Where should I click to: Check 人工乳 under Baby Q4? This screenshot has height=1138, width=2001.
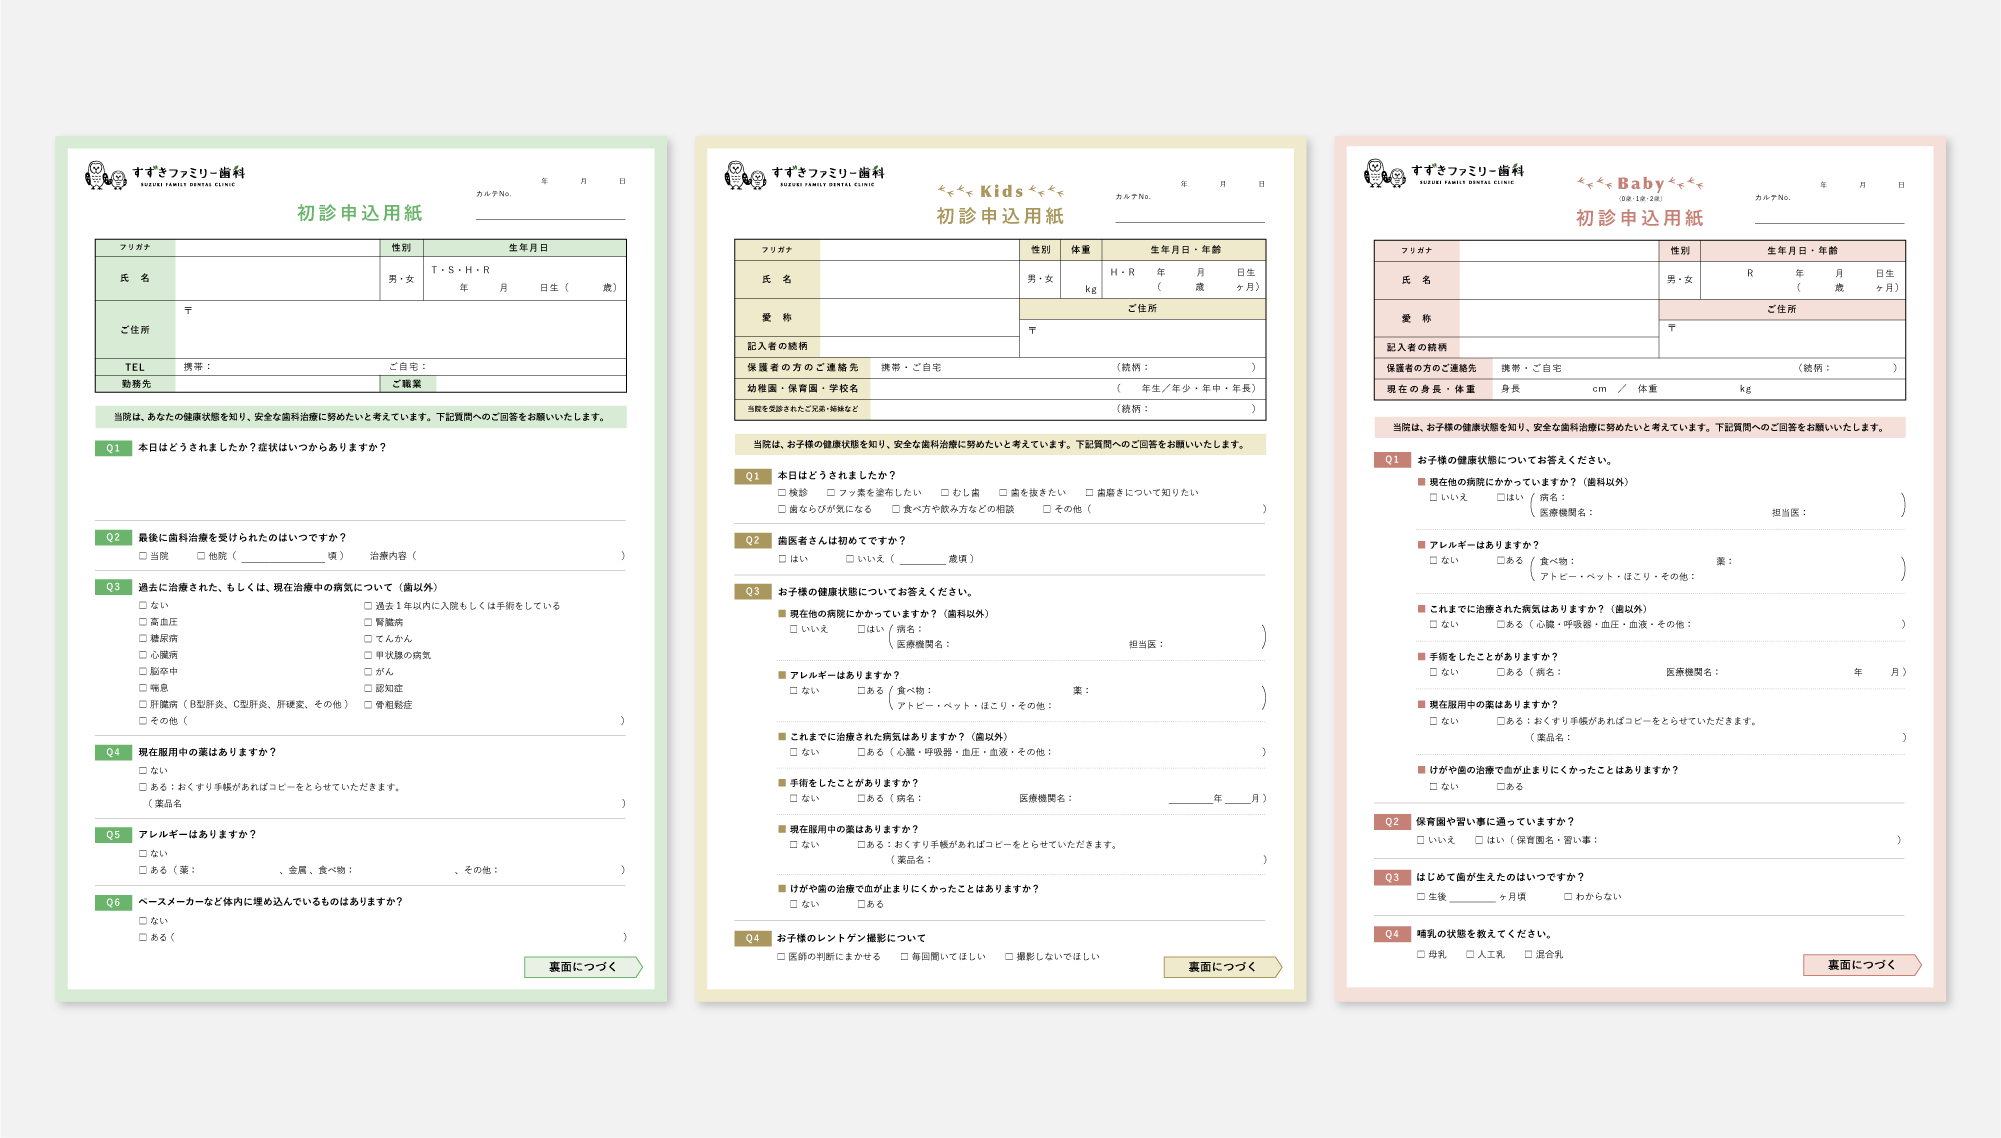click(x=1470, y=955)
